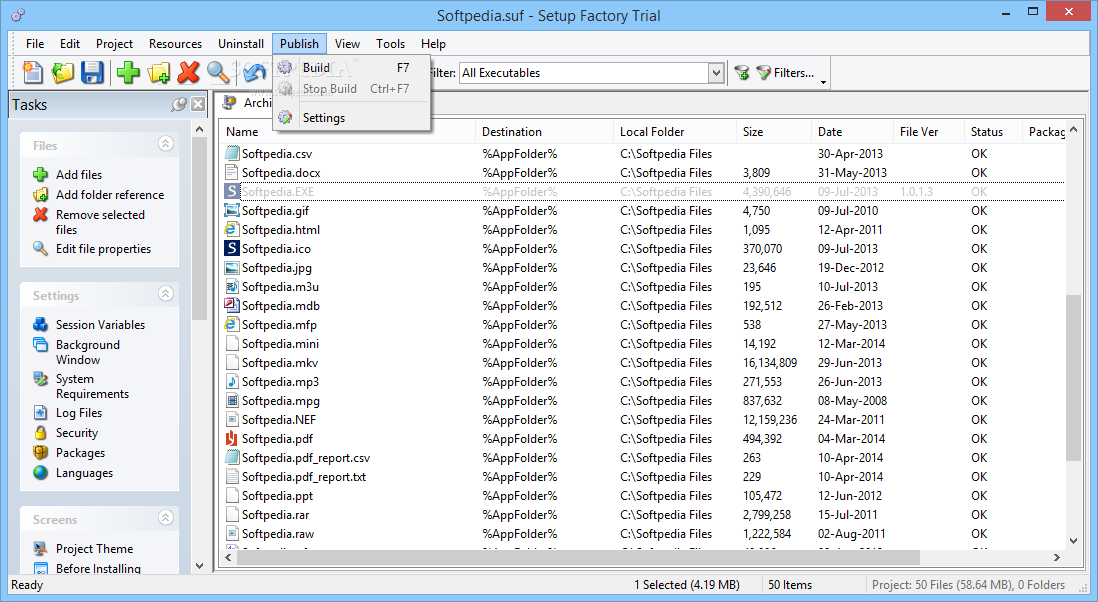Sort the list by the Name column header
1098x602 pixels.
[x=348, y=132]
